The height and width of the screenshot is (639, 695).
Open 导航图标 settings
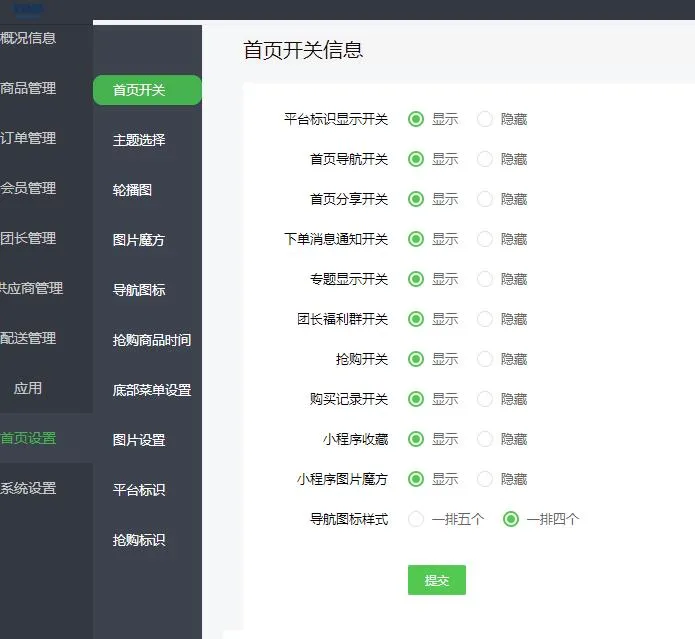pos(139,290)
